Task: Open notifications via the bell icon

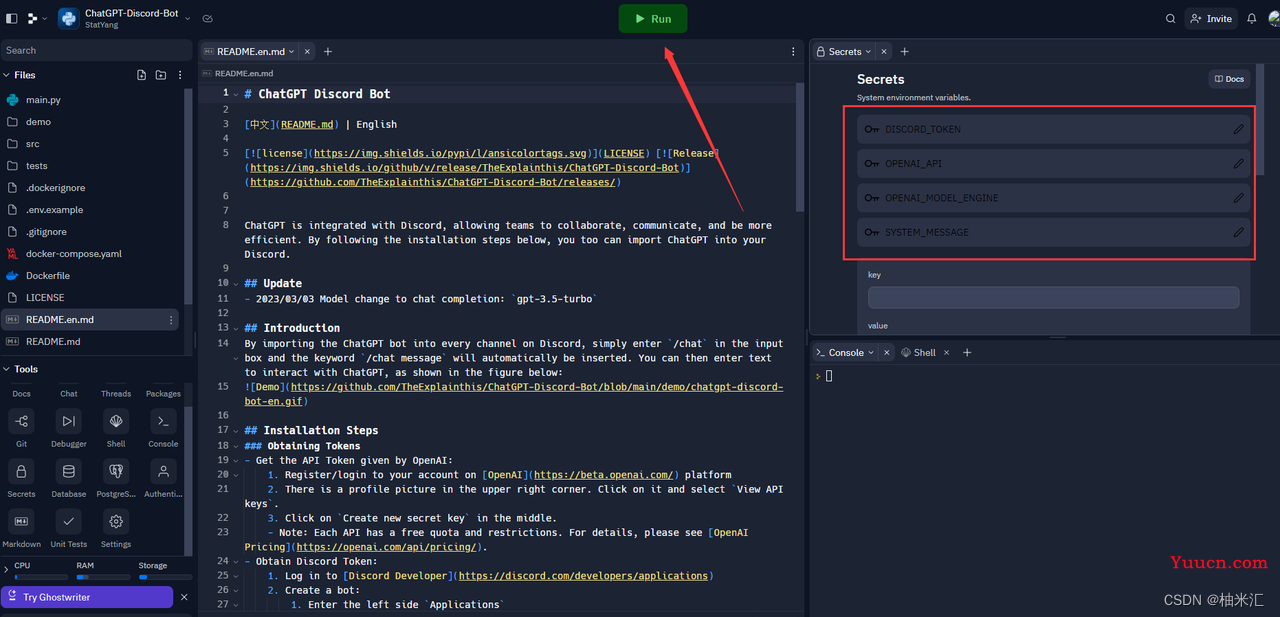Action: (x=1251, y=19)
